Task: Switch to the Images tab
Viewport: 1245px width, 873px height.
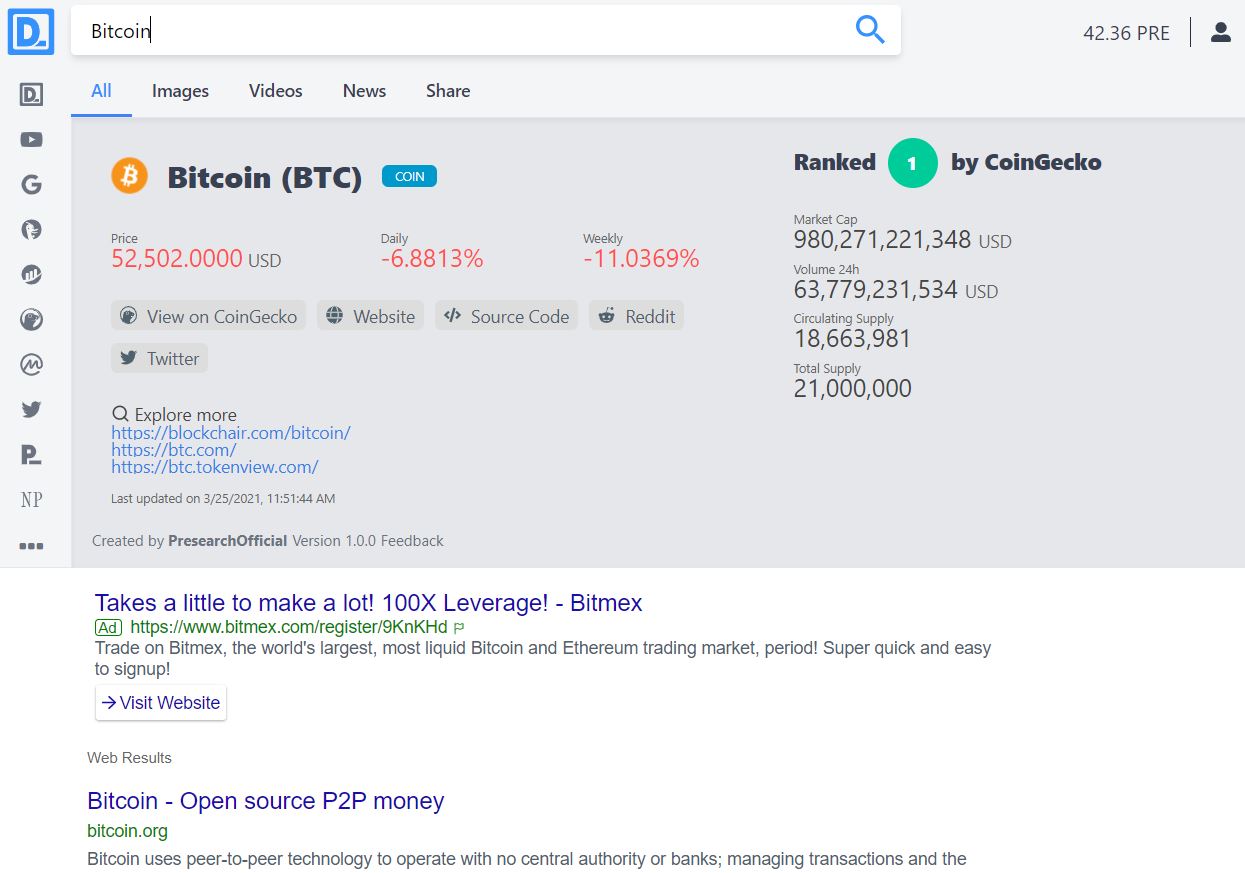Action: pyautogui.click(x=180, y=91)
